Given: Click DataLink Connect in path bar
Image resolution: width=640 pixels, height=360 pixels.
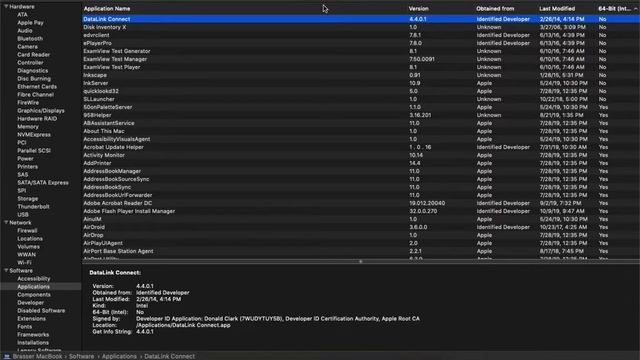Looking at the screenshot, I should (x=169, y=356).
